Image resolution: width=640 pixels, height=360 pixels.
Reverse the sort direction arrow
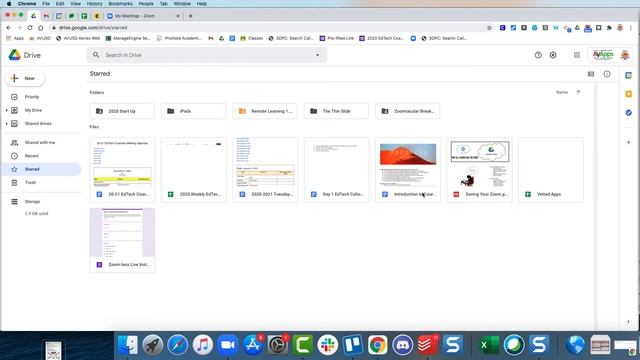tap(578, 92)
